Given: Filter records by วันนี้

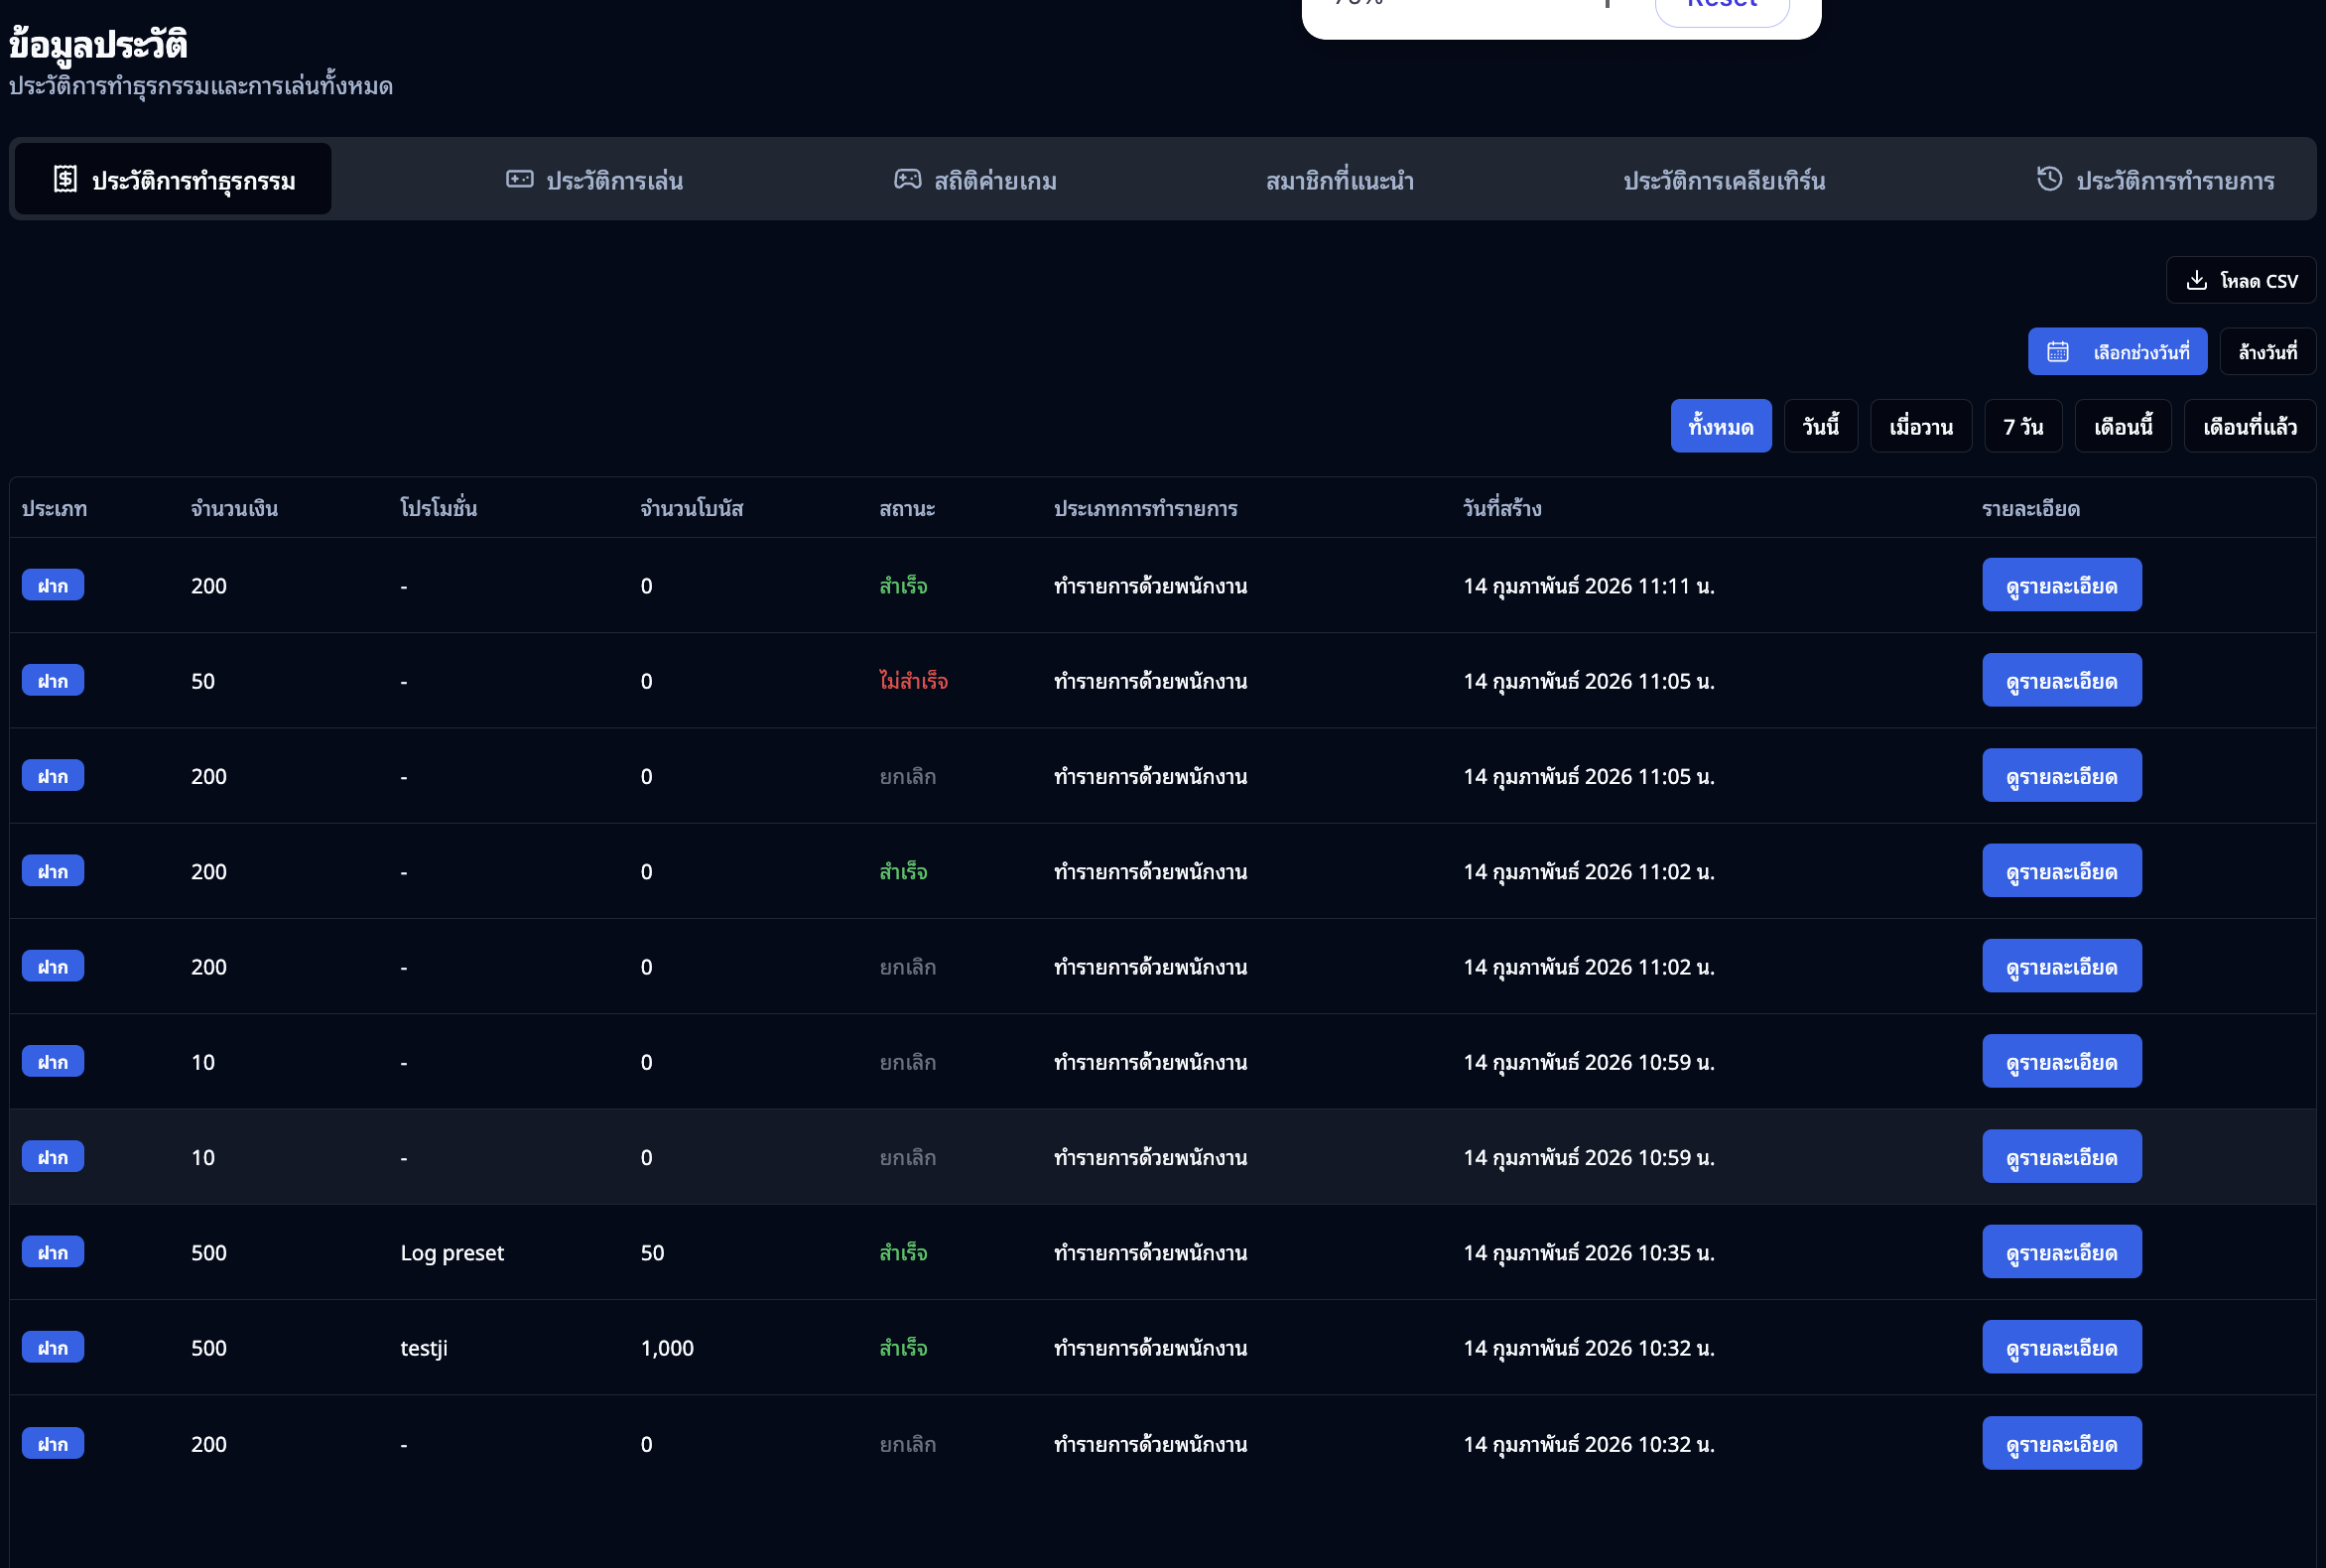Looking at the screenshot, I should click(x=1820, y=427).
